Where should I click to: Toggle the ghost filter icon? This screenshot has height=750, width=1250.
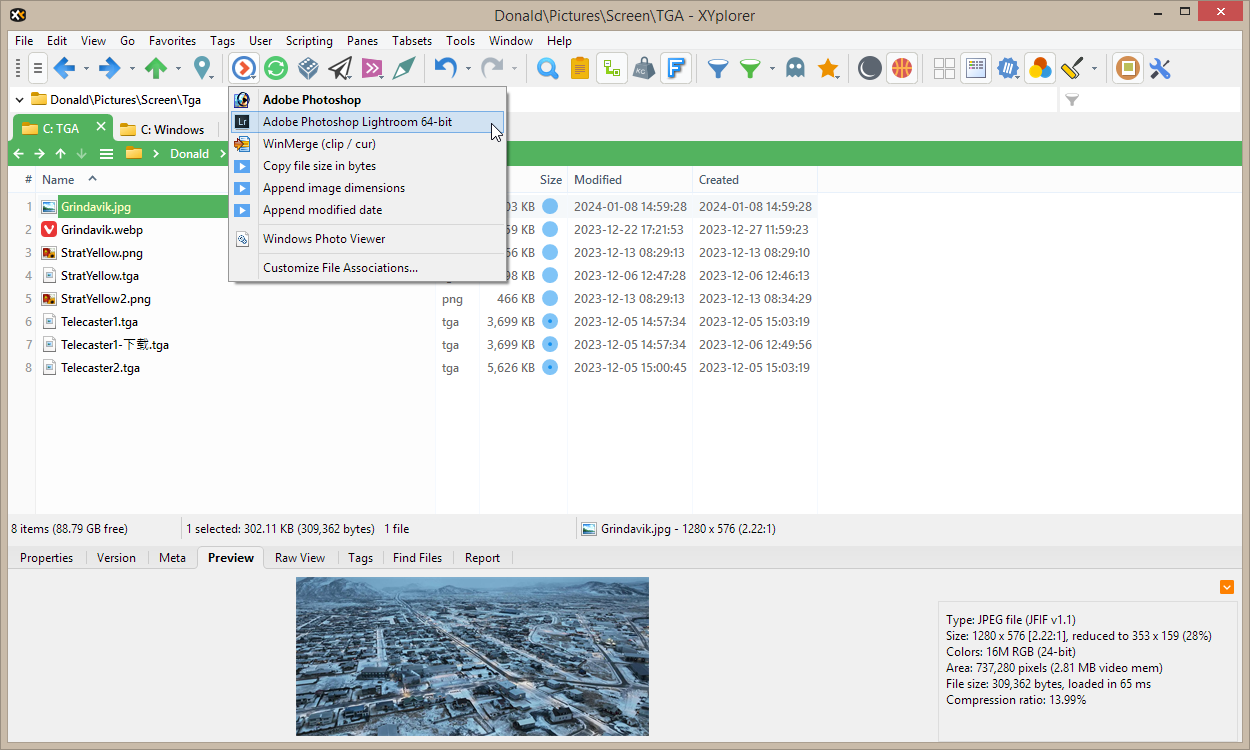coord(795,68)
